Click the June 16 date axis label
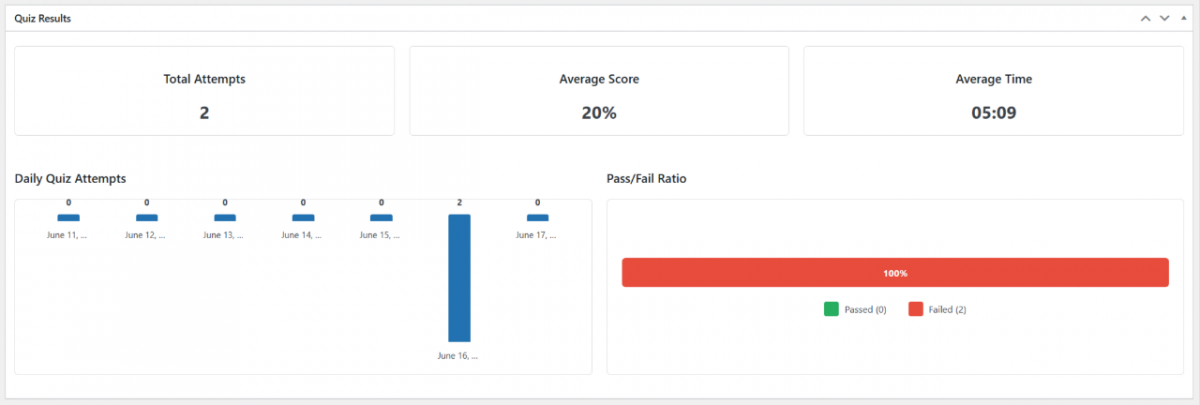 (x=458, y=355)
